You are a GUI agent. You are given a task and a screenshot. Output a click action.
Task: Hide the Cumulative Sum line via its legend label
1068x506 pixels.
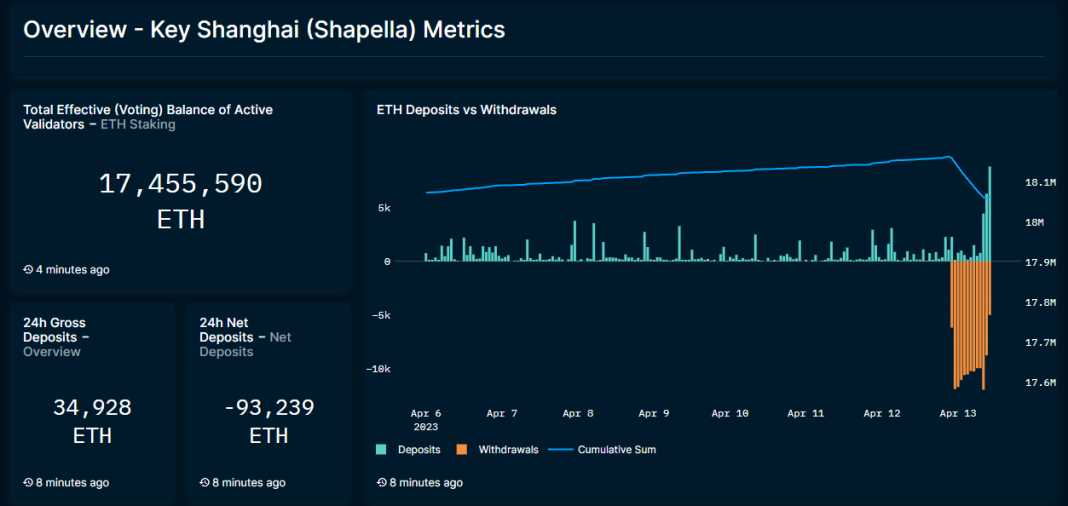pos(616,450)
